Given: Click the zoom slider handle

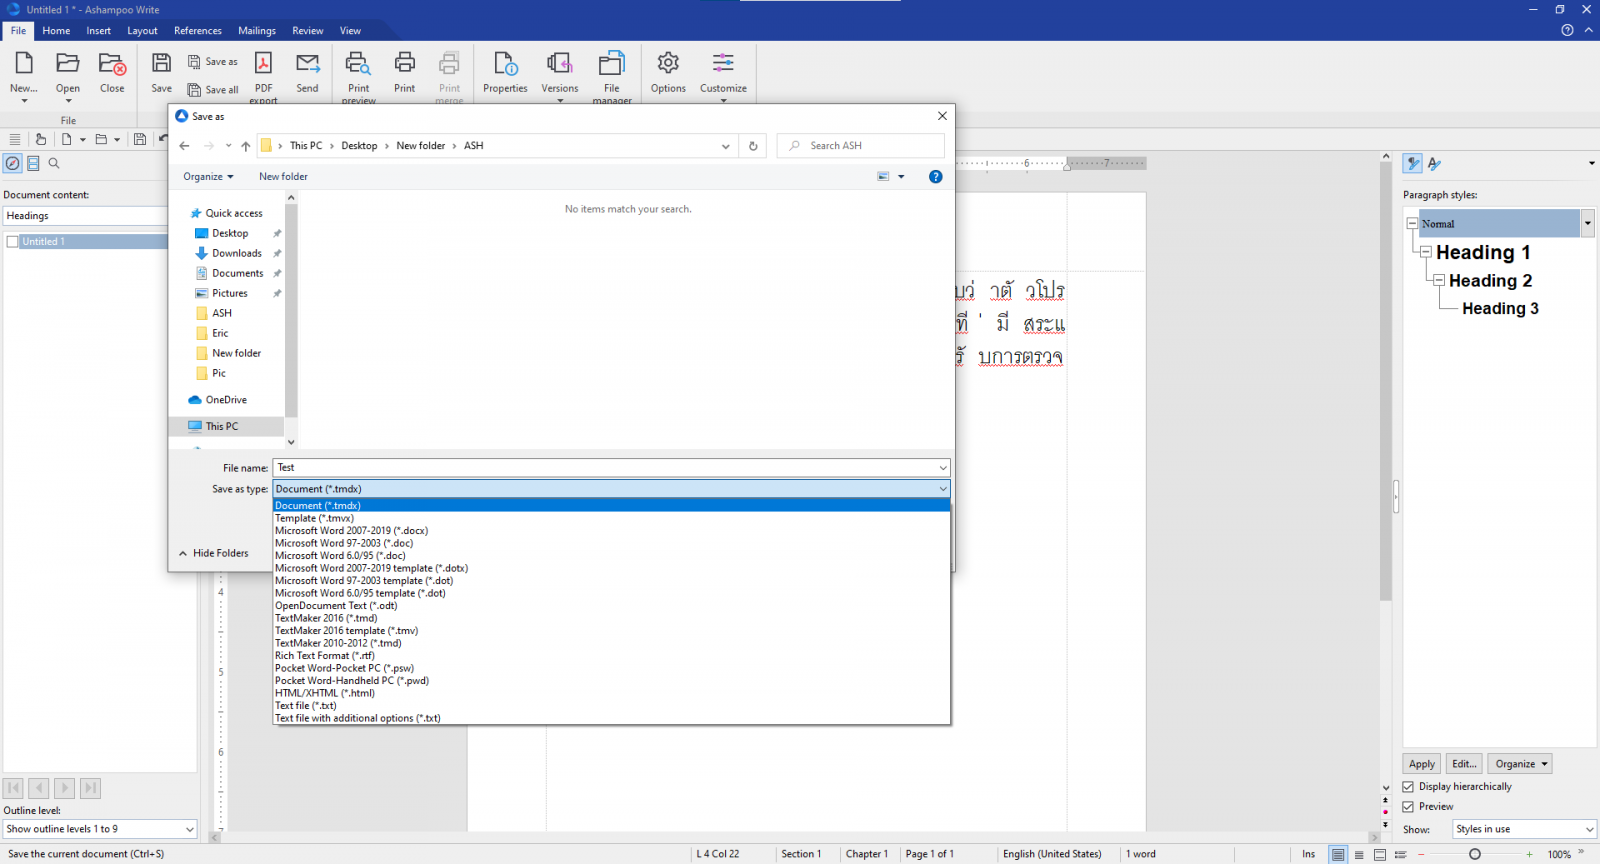Looking at the screenshot, I should (1474, 854).
